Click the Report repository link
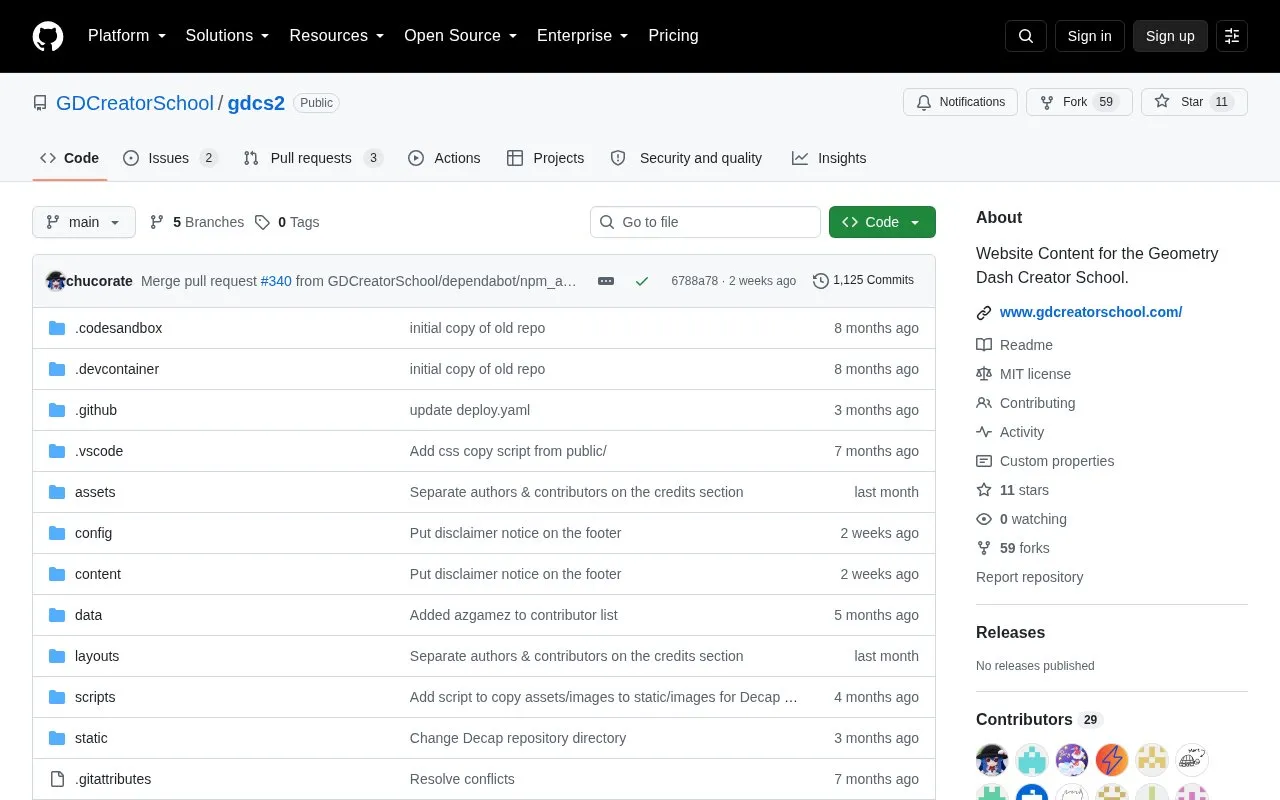 point(1029,577)
